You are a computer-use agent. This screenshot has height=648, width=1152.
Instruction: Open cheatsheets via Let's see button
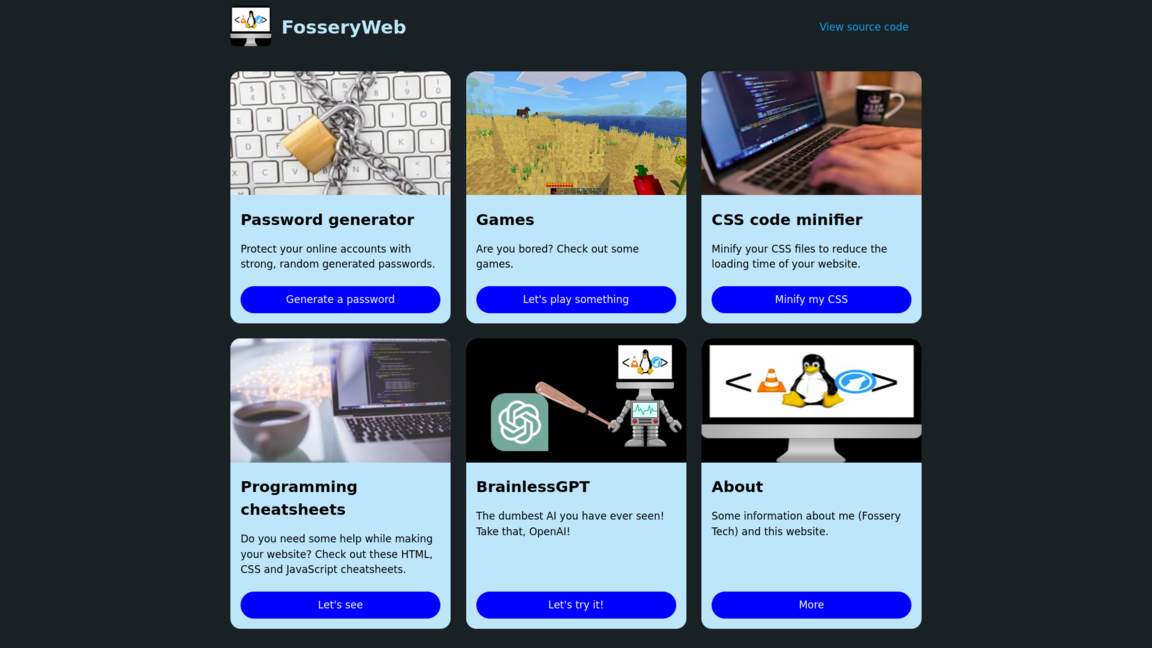[x=340, y=605]
